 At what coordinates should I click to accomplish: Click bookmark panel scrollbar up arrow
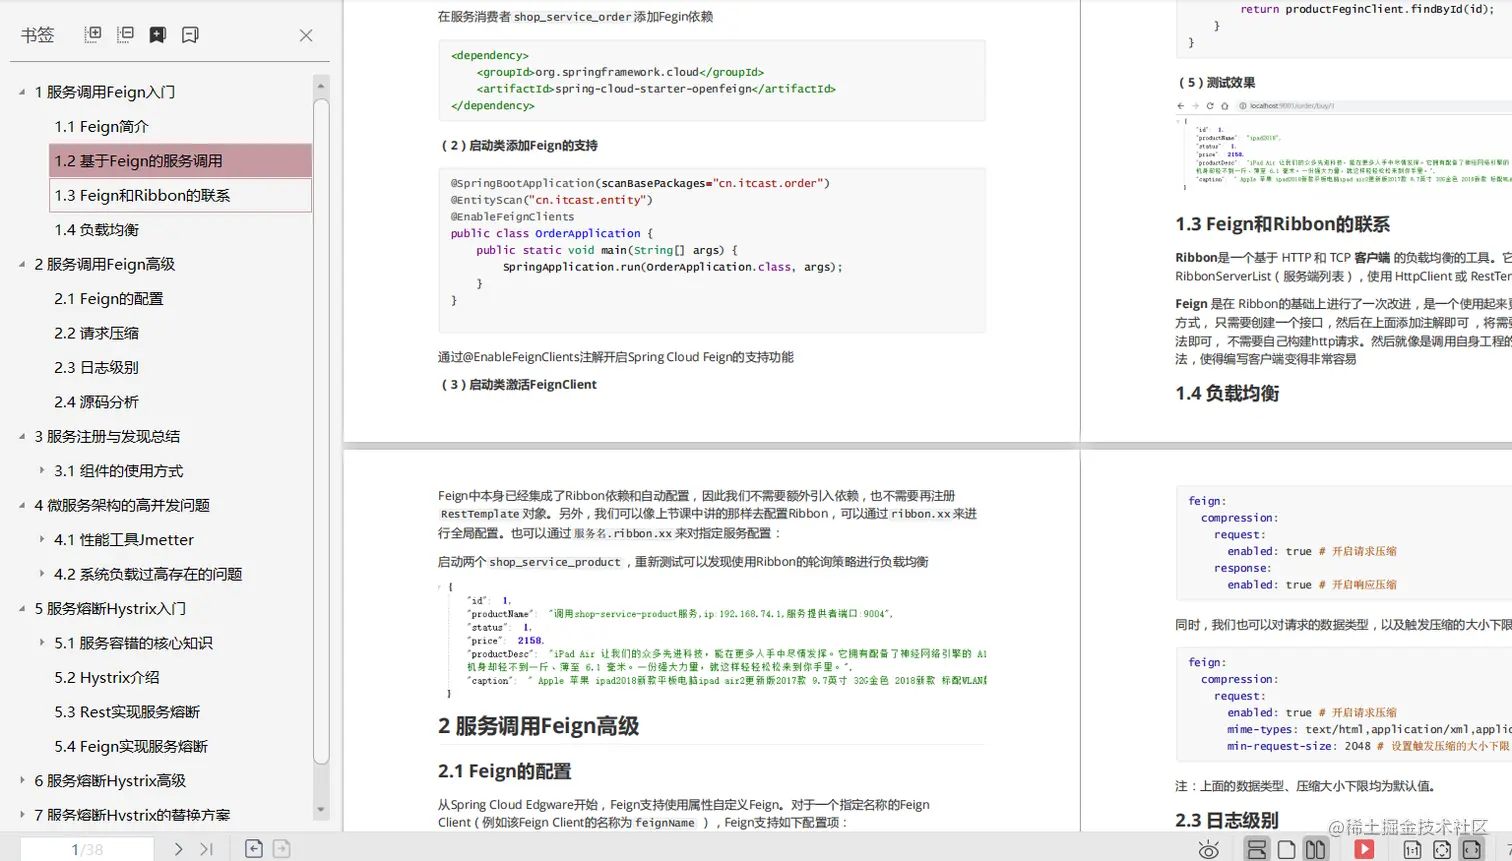pos(321,86)
